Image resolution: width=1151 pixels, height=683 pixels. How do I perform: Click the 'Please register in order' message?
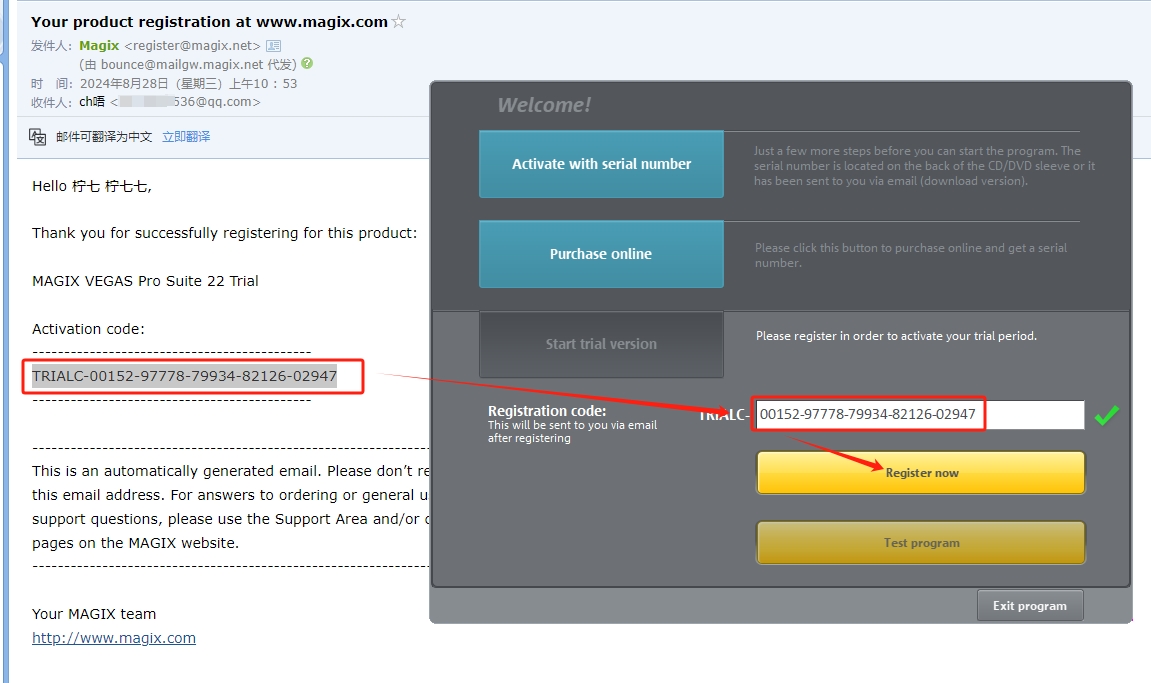[896, 336]
